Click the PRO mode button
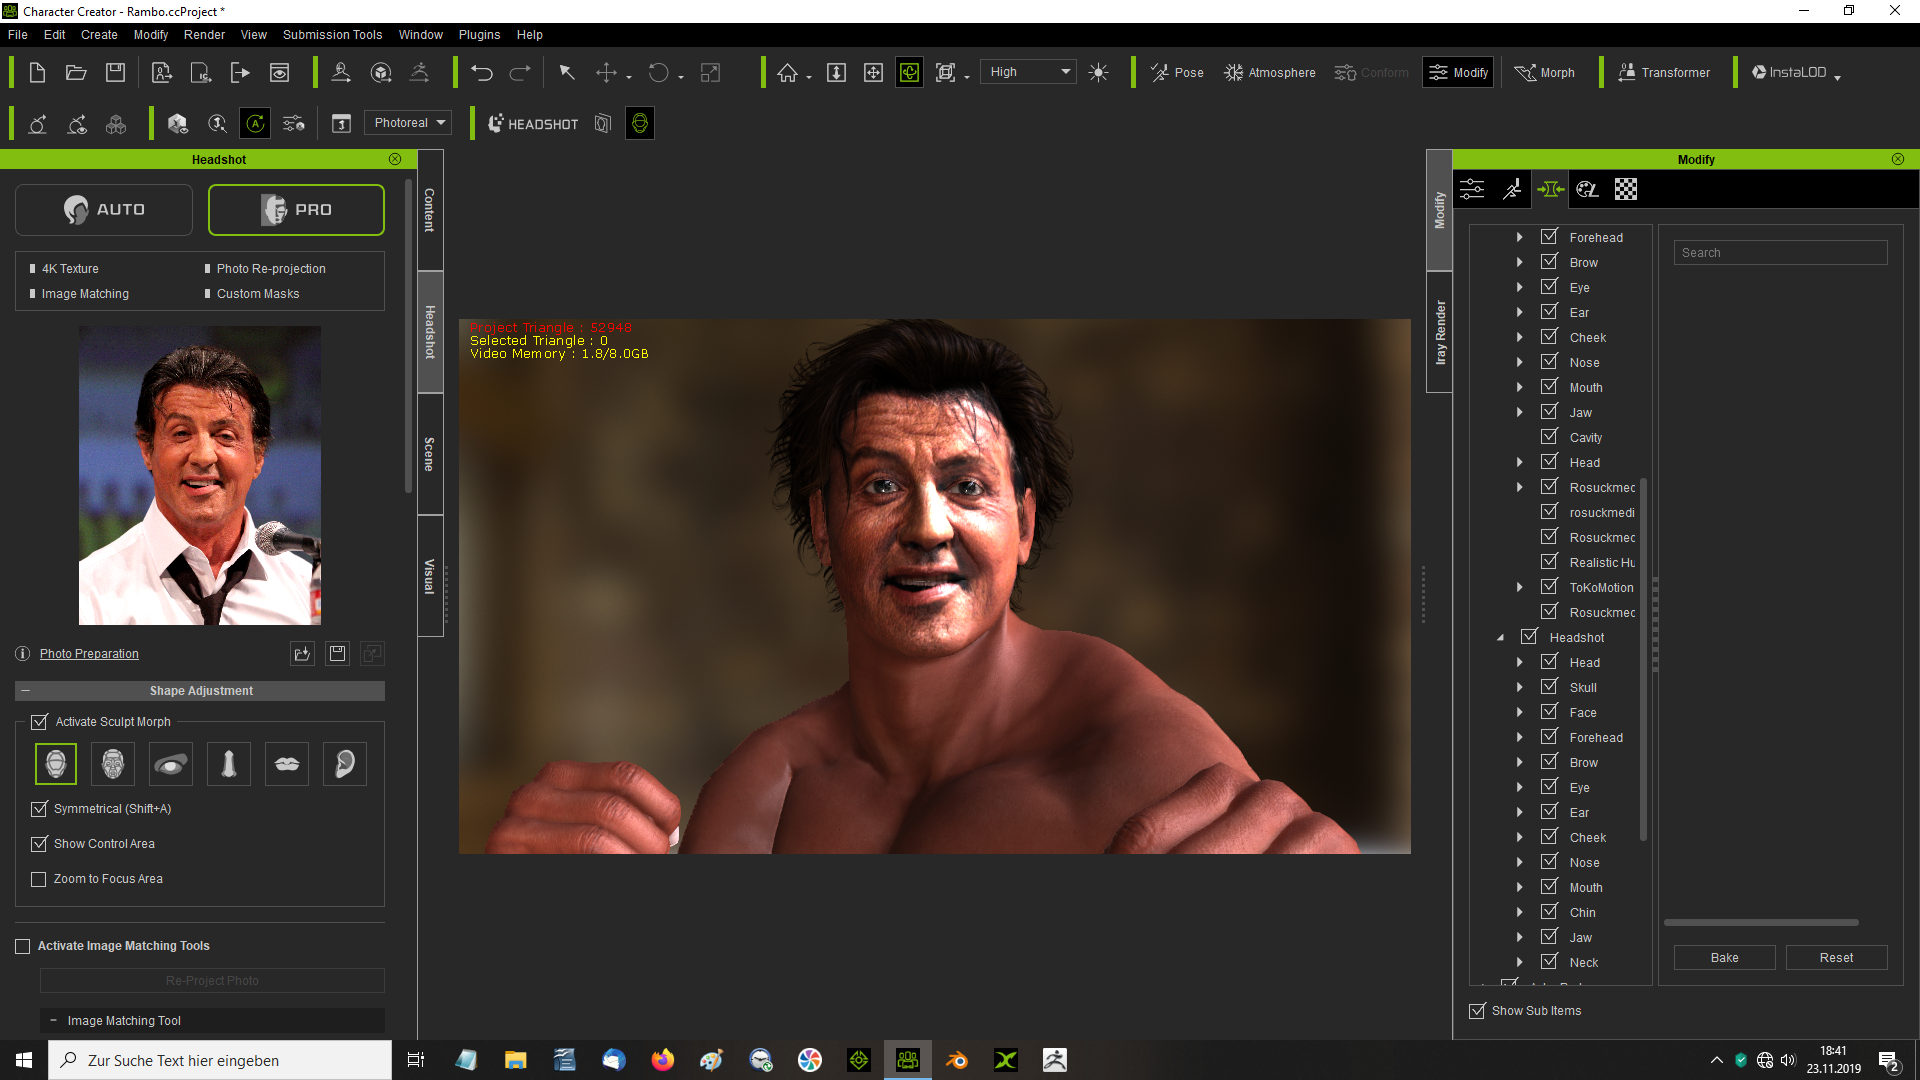The width and height of the screenshot is (1920, 1080). click(296, 210)
